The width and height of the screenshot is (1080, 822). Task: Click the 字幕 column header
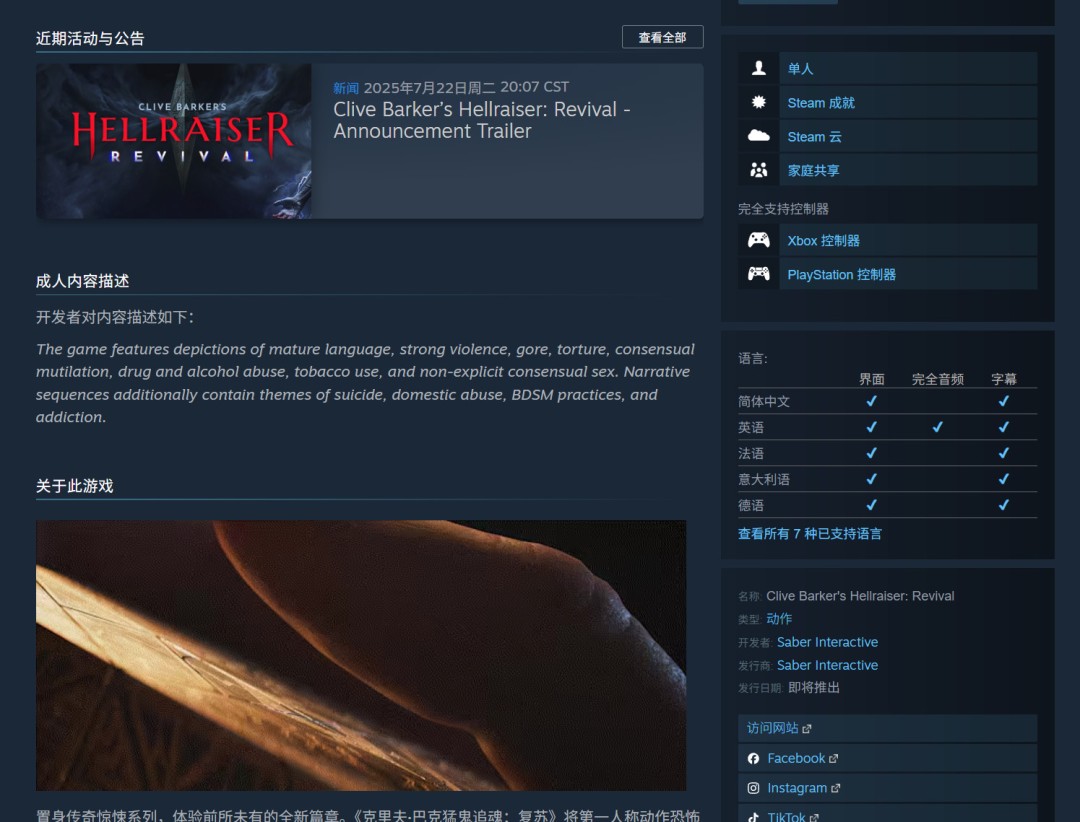1004,379
